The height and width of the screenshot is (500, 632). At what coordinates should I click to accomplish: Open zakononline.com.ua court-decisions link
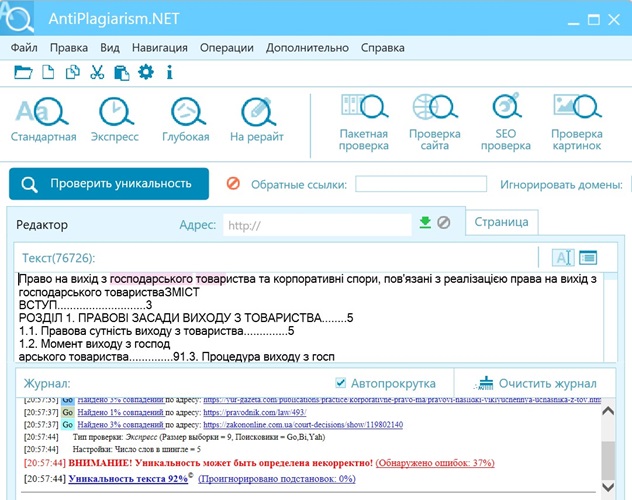point(303,425)
